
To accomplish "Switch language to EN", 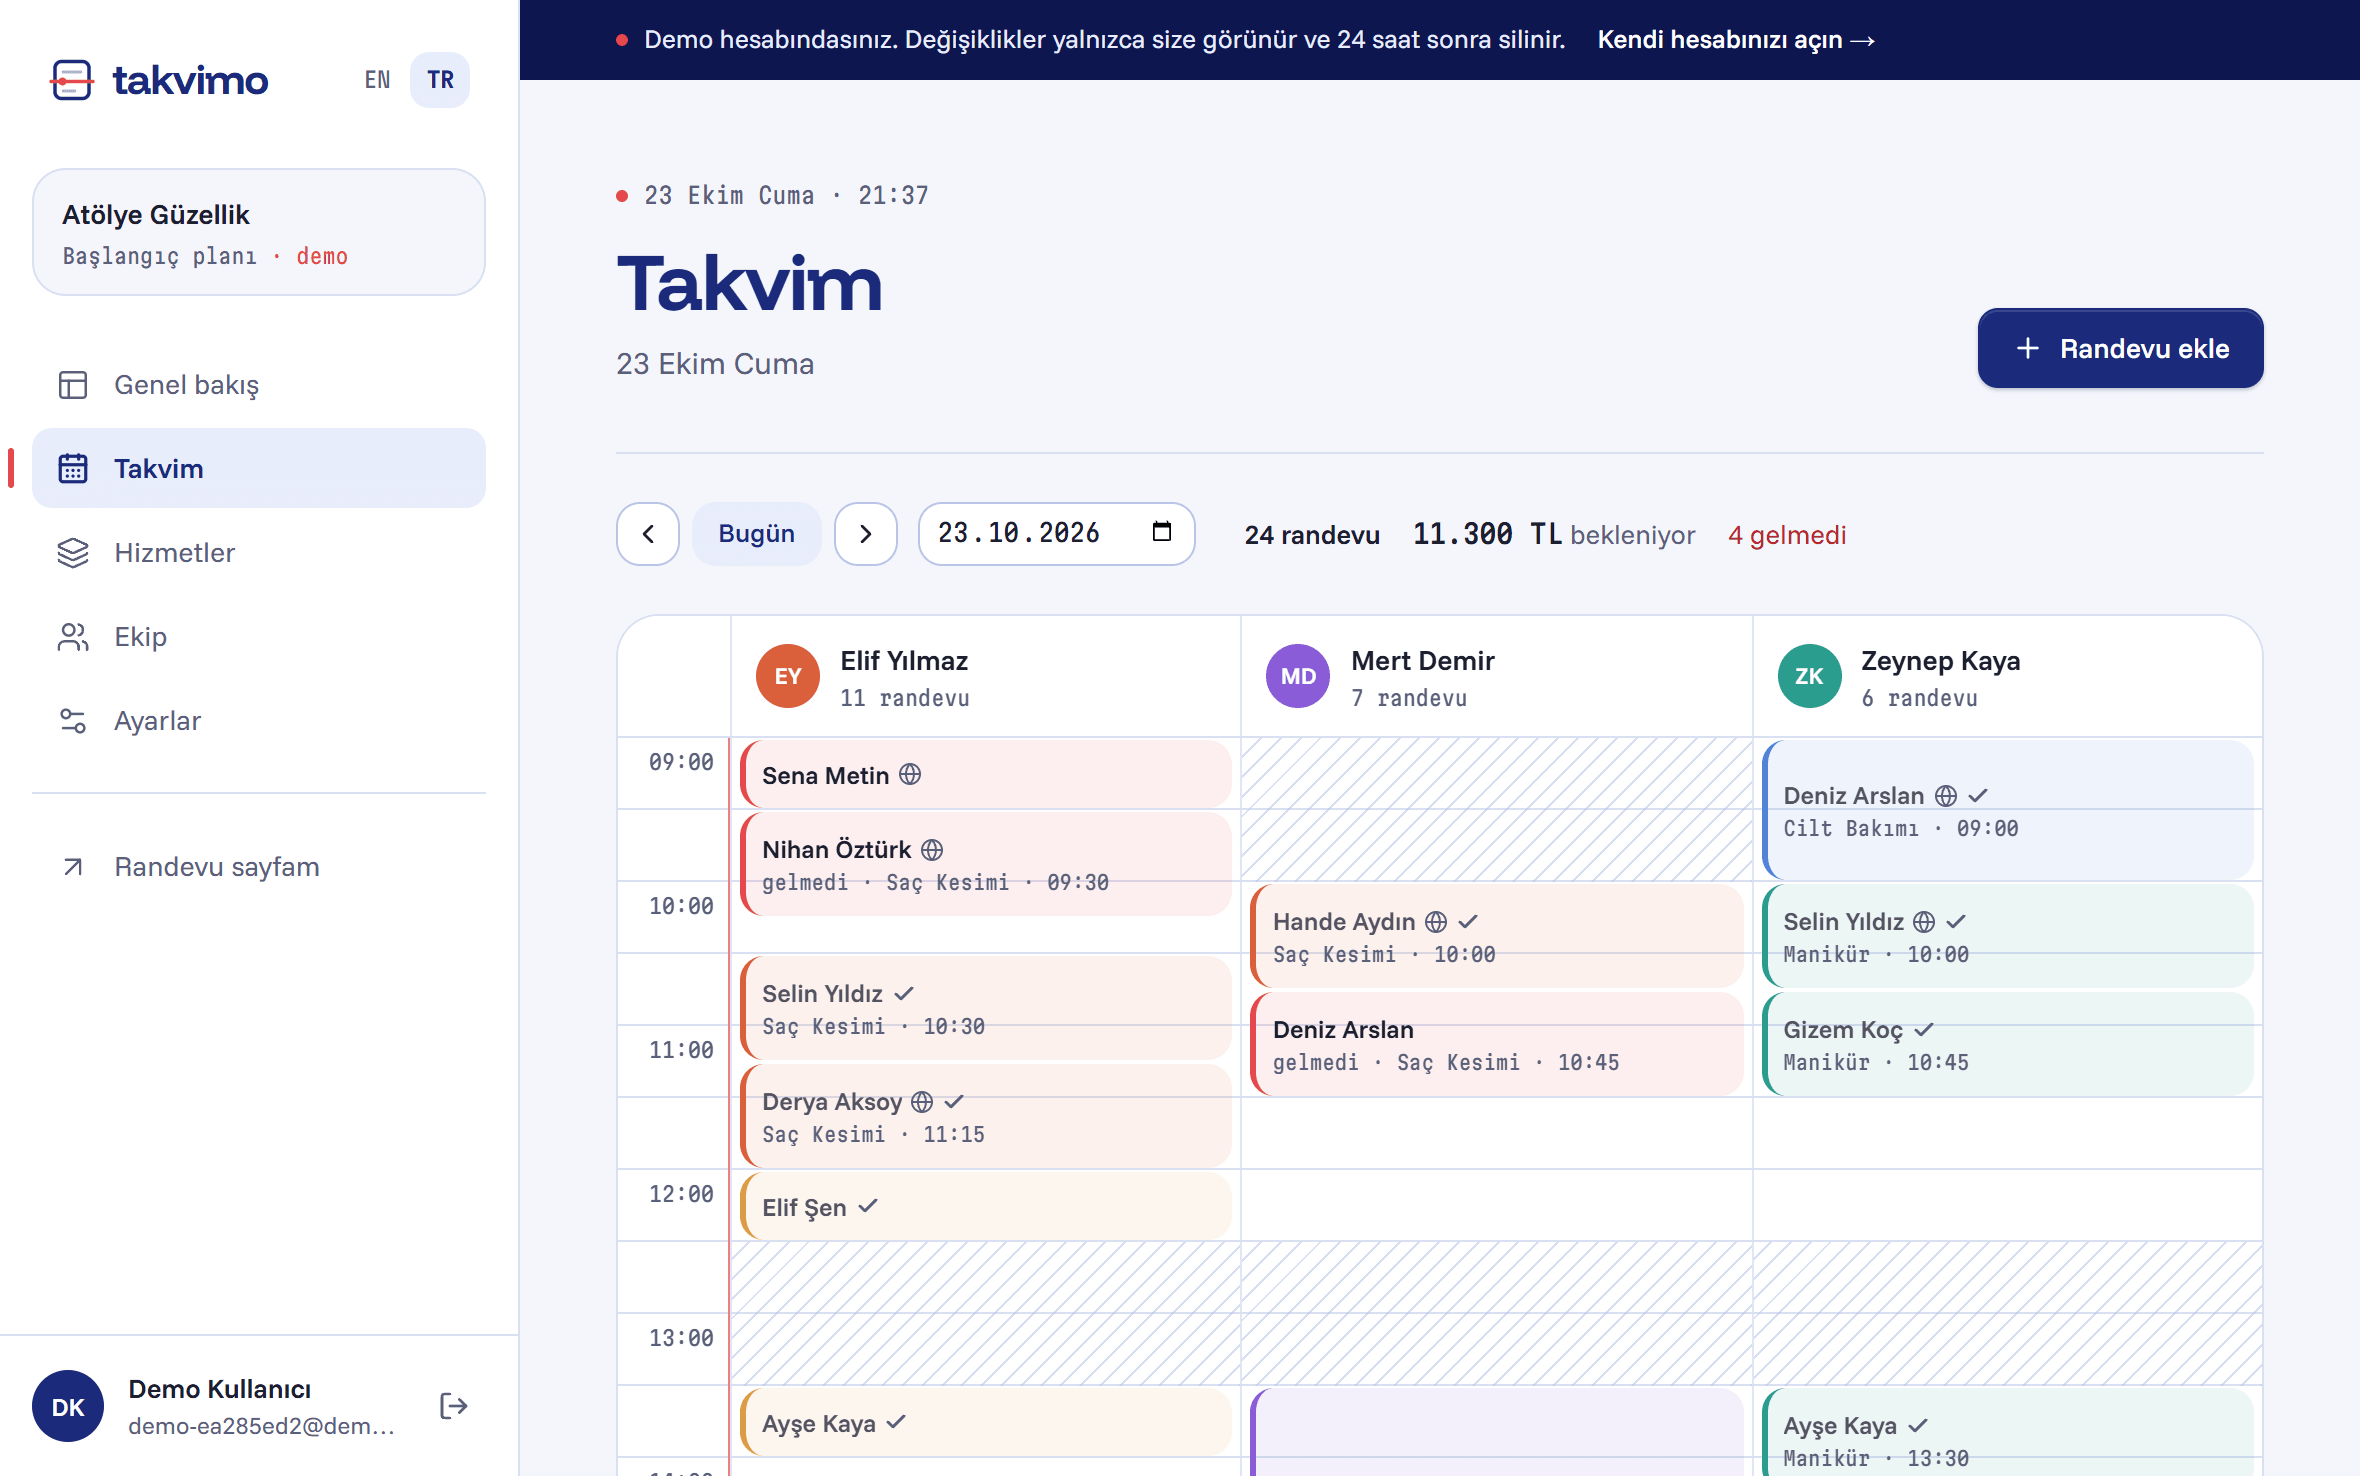I will click(377, 80).
